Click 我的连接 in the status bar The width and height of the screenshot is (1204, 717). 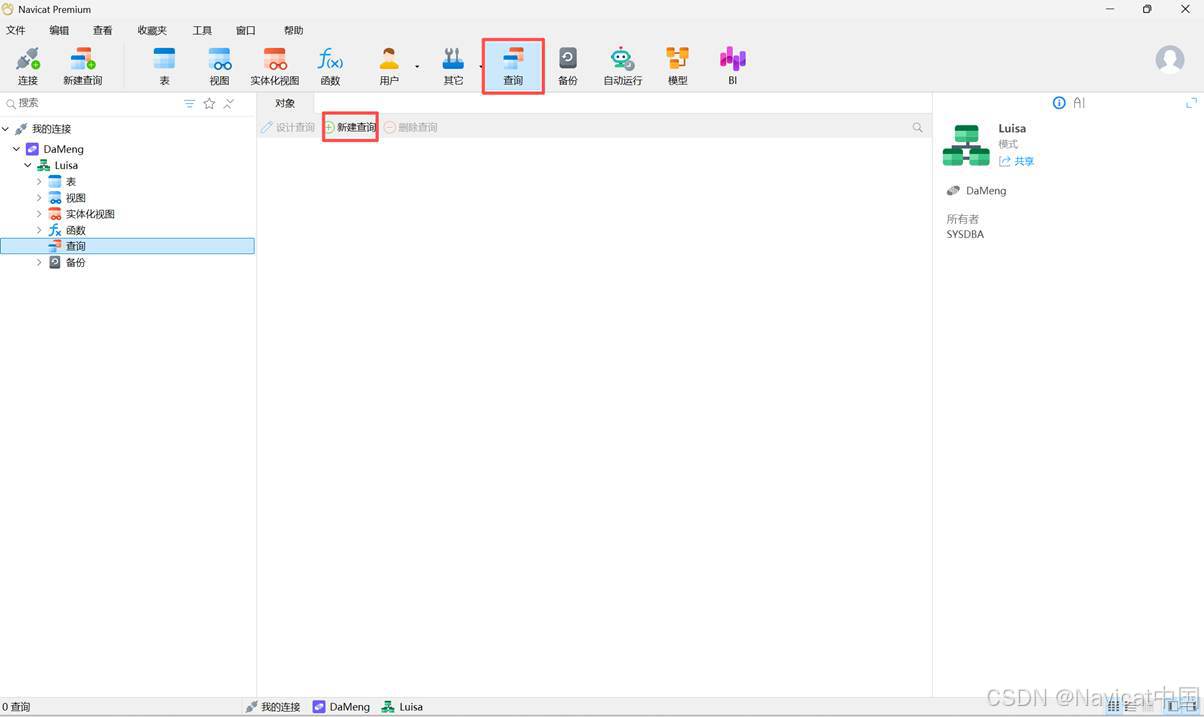click(x=272, y=706)
